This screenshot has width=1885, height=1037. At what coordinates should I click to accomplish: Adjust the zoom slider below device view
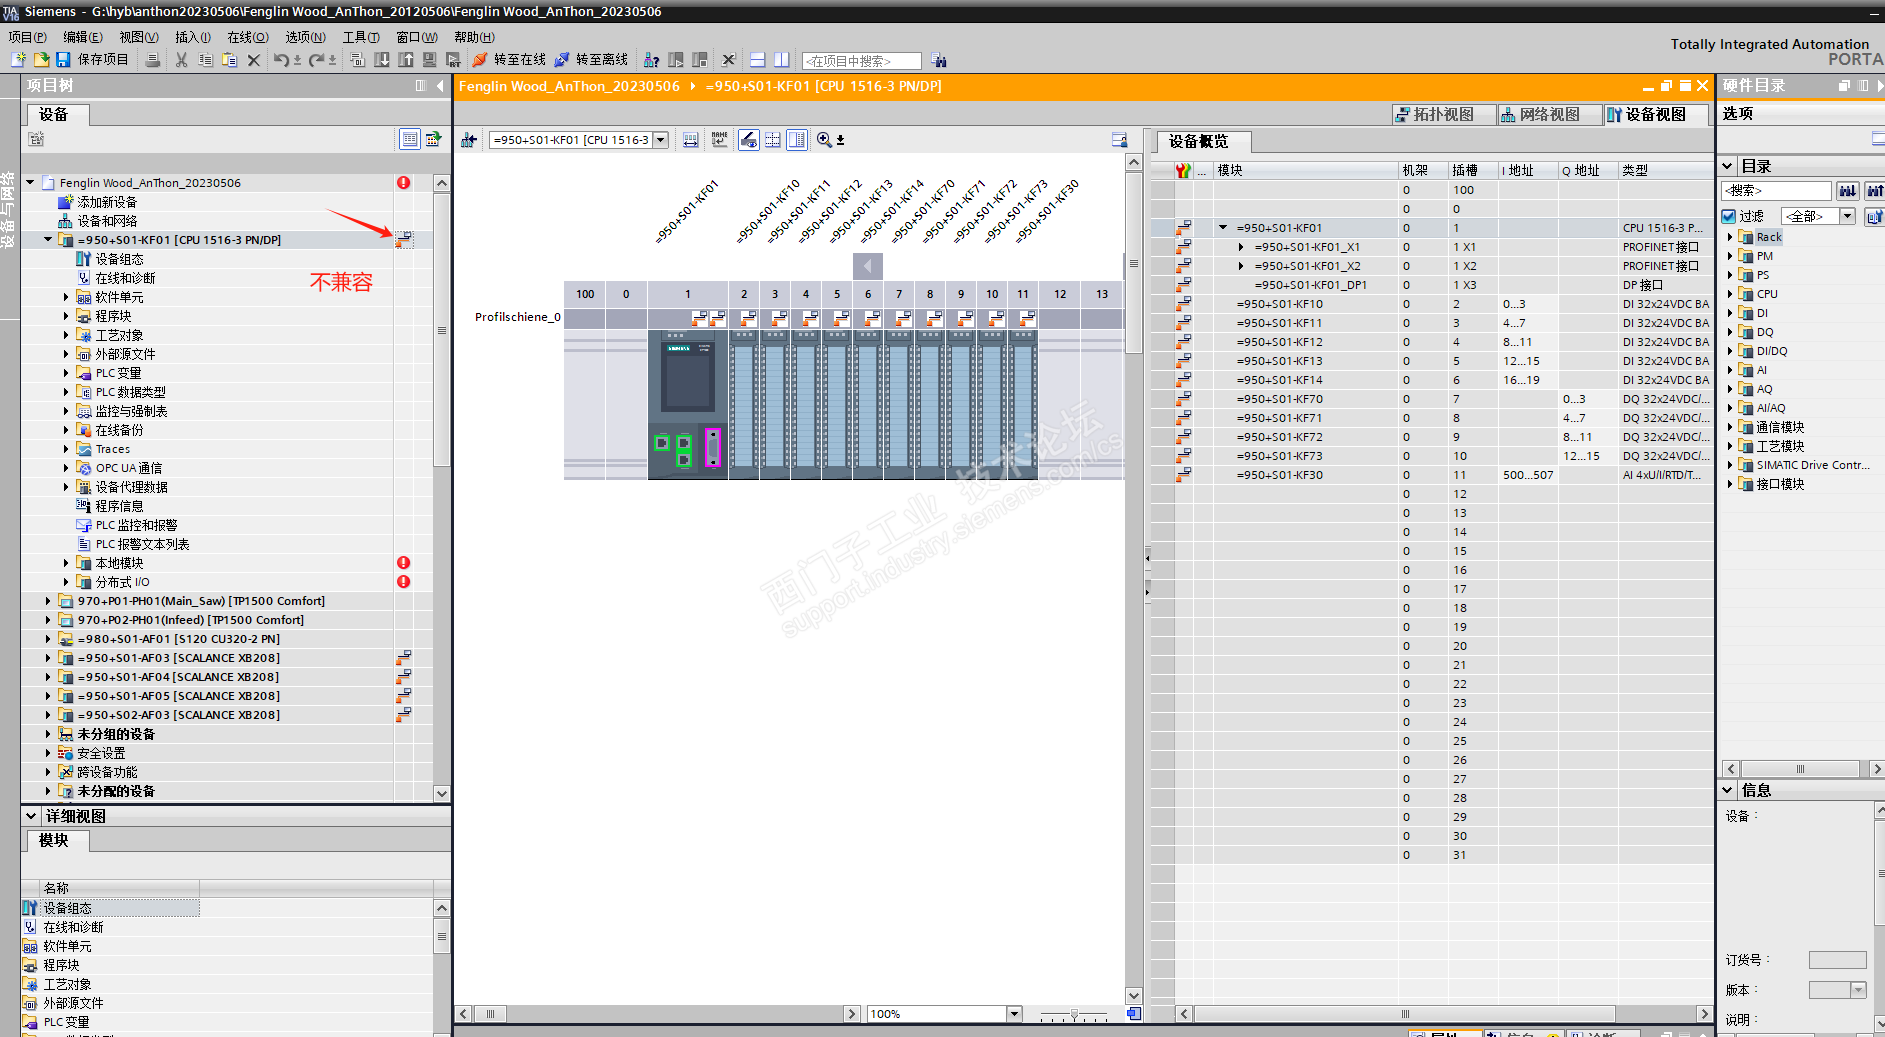point(1074,1014)
